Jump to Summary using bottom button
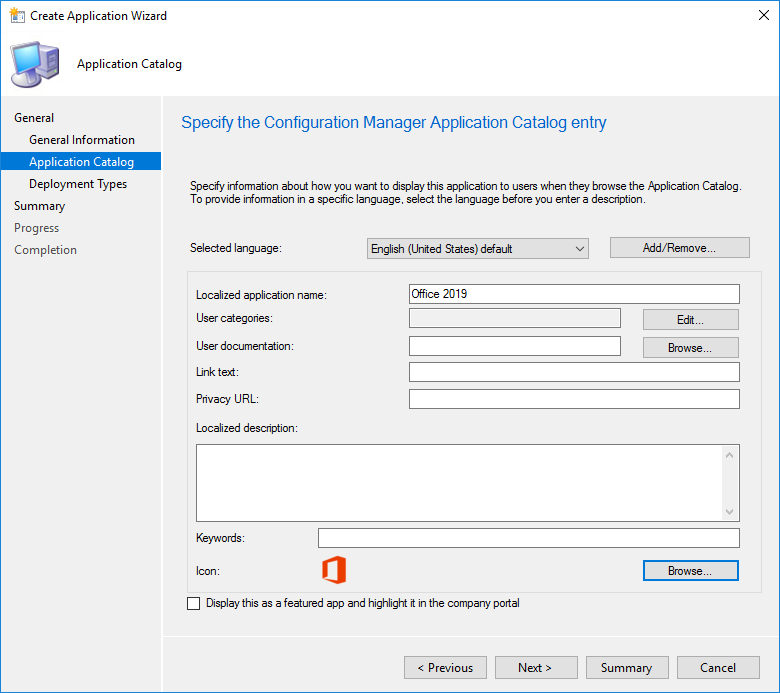 (627, 668)
